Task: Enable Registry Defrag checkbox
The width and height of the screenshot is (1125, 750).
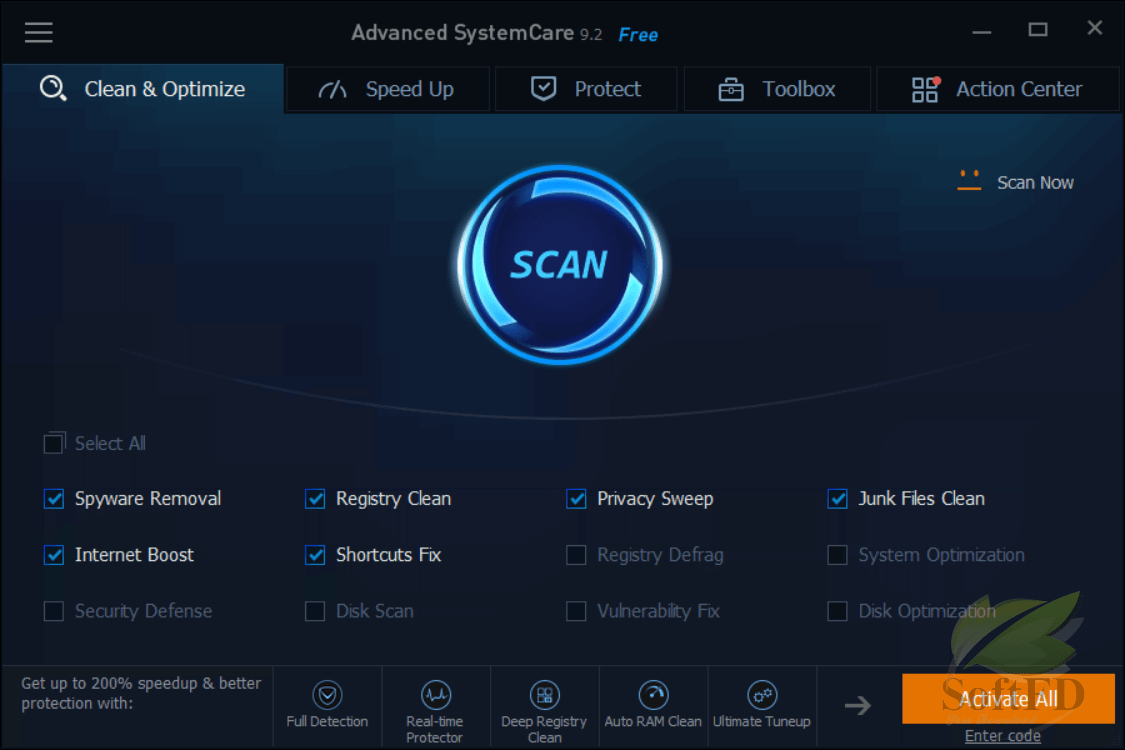Action: pyautogui.click(x=576, y=555)
